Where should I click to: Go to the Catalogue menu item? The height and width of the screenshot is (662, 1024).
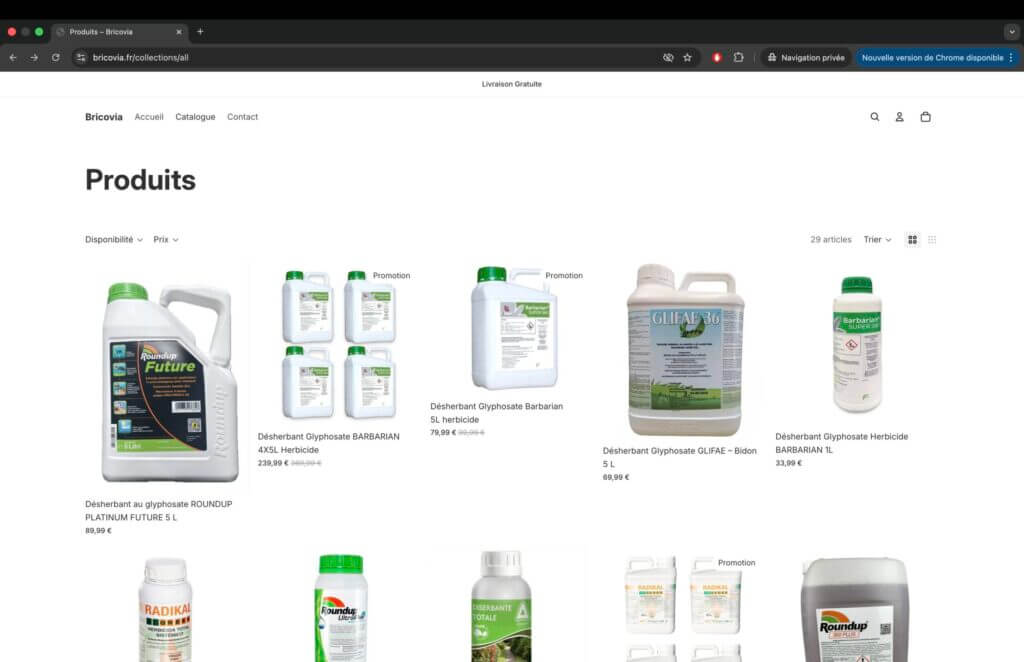click(x=195, y=117)
